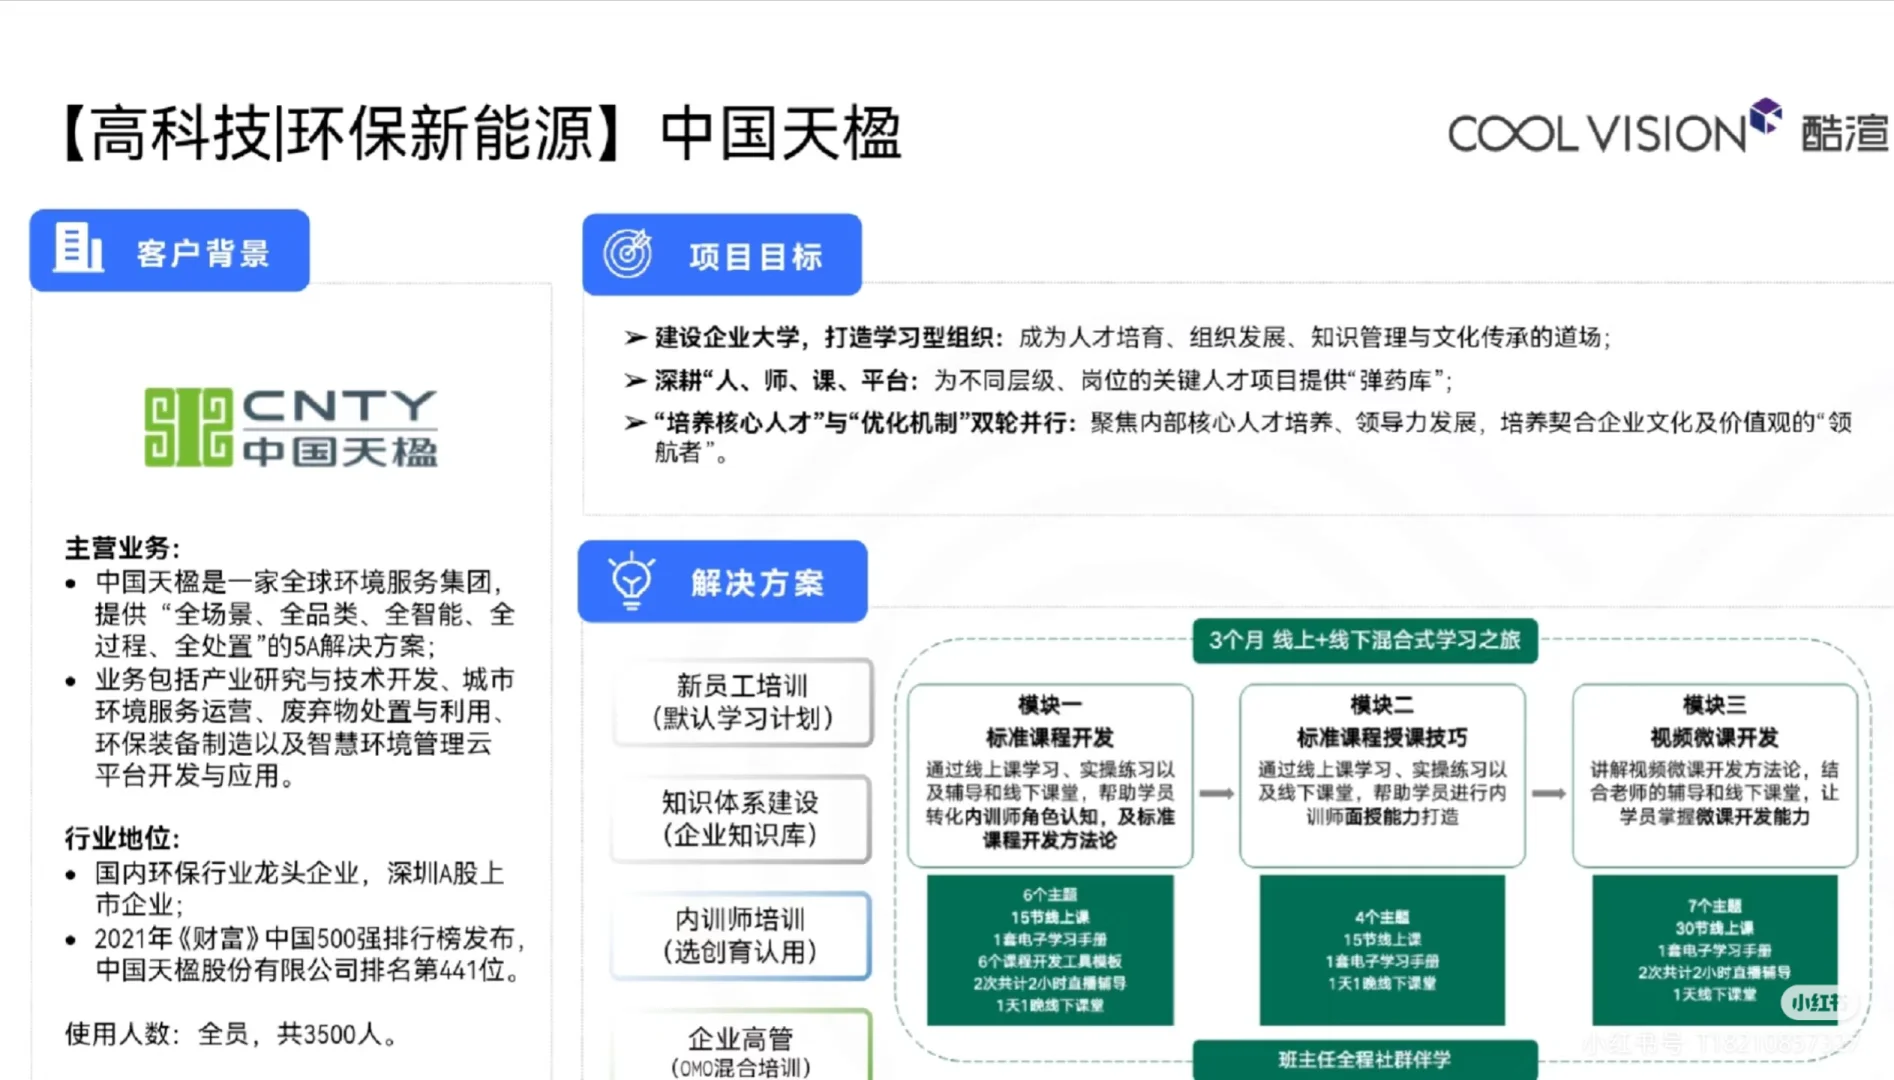The width and height of the screenshot is (1894, 1080).
Task: Open the 企业高管 (OMO混合培训) item
Action: coord(741,1046)
